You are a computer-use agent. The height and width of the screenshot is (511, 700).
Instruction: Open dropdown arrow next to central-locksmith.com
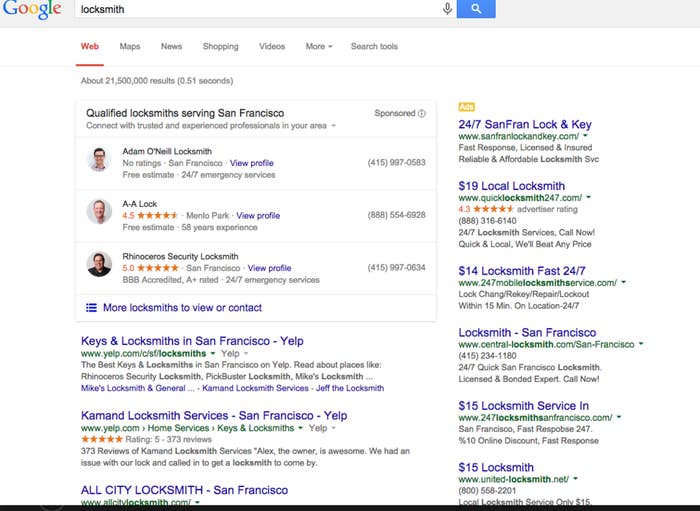(641, 344)
